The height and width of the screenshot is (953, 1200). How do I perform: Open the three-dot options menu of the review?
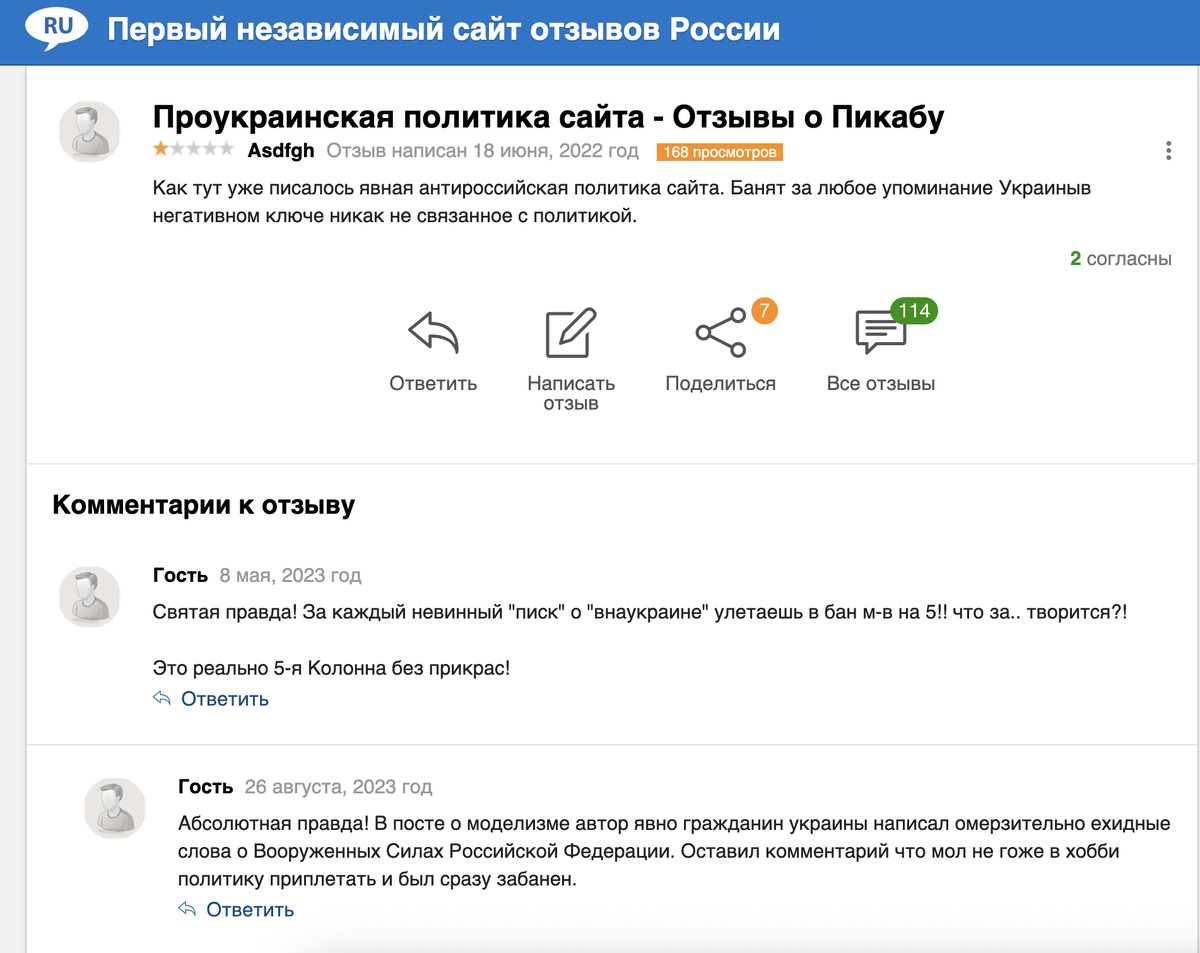[x=1168, y=151]
